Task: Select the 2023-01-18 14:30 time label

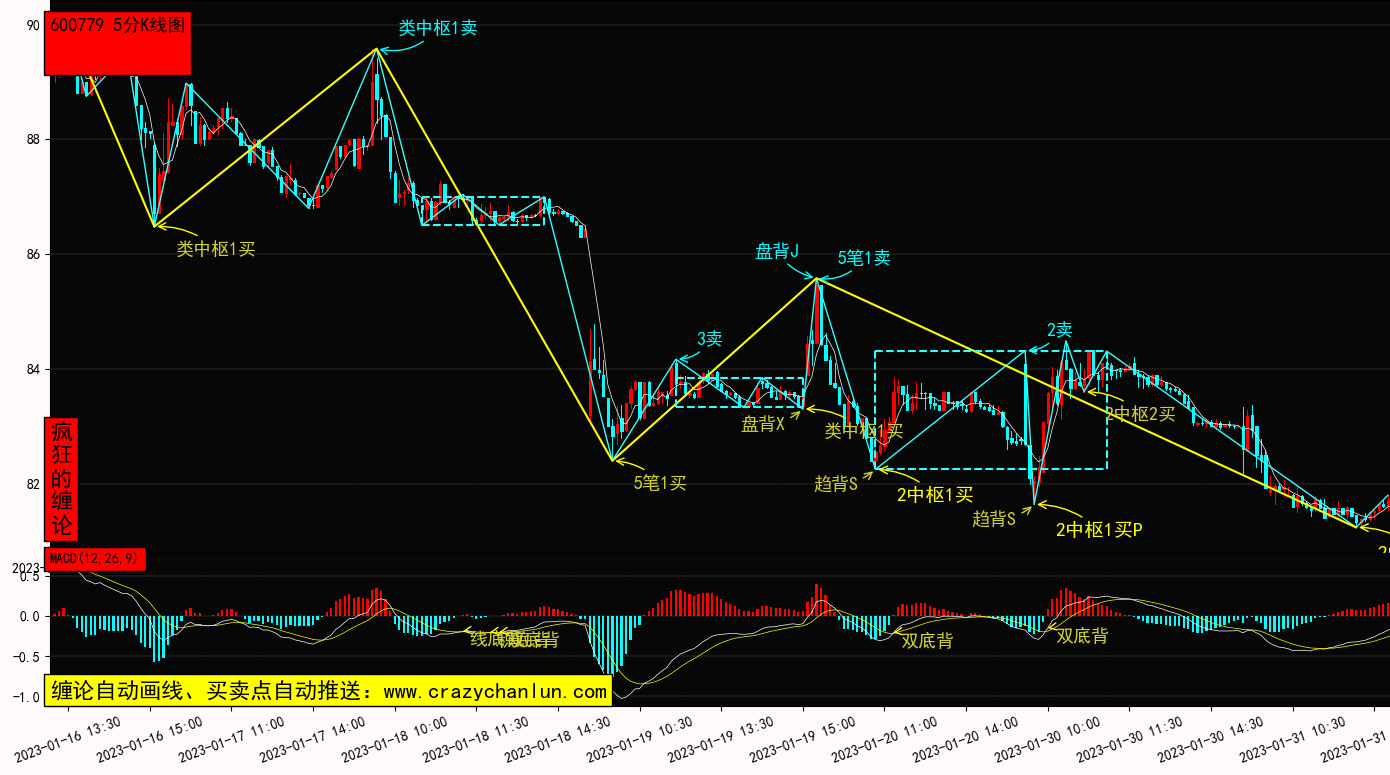Action: tap(558, 738)
